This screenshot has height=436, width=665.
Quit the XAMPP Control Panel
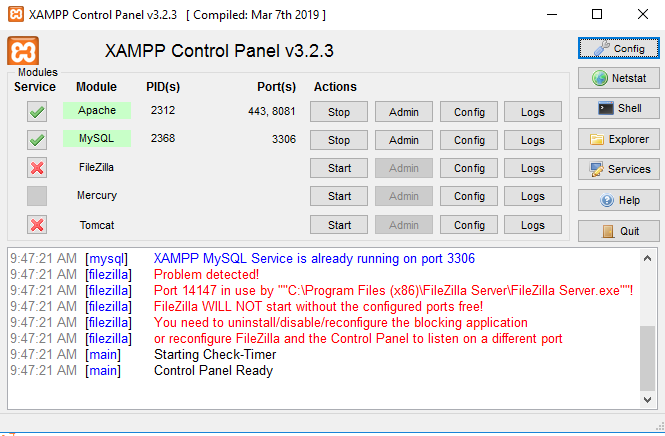tap(618, 231)
